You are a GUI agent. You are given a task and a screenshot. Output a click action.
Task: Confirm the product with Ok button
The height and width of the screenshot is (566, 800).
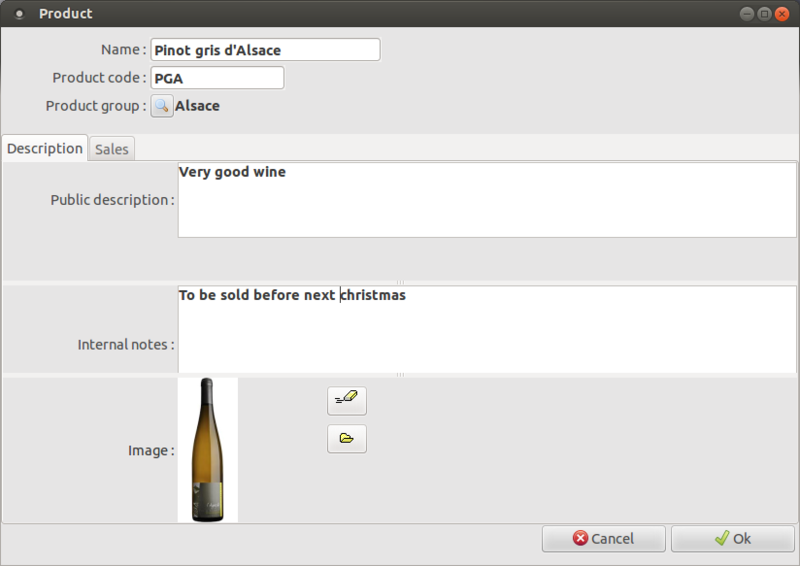pos(733,538)
